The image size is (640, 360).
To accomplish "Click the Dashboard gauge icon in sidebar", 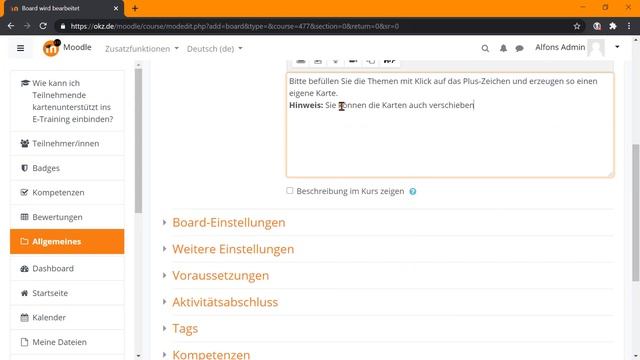I will click(24, 268).
